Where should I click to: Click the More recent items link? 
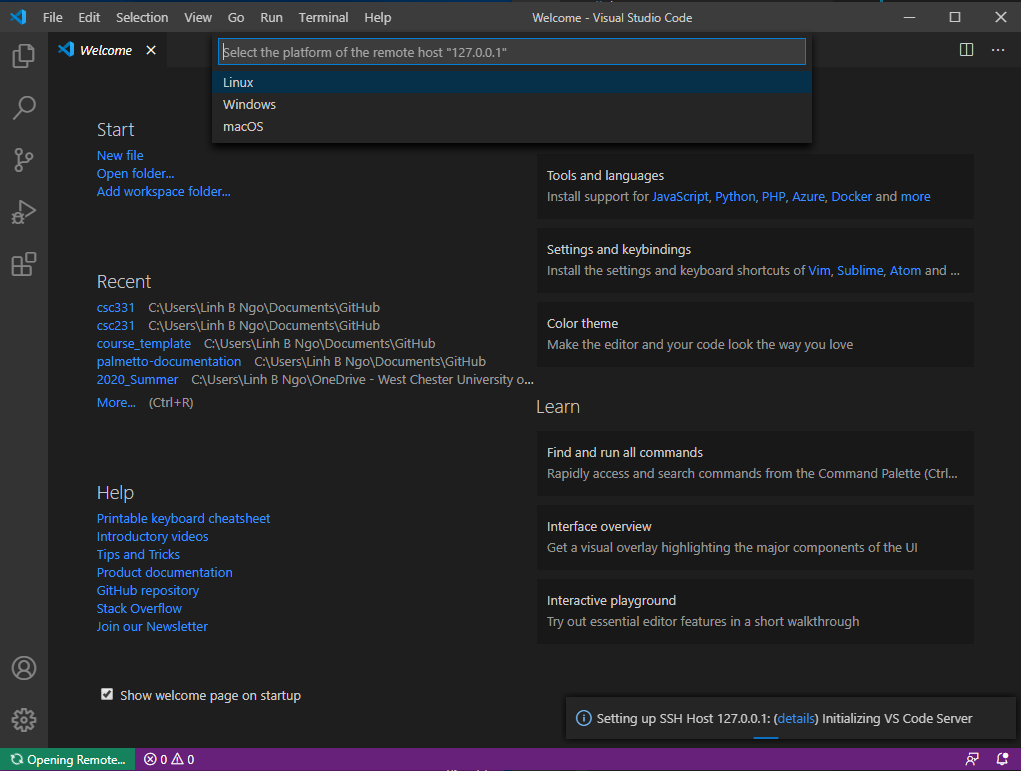(x=116, y=402)
